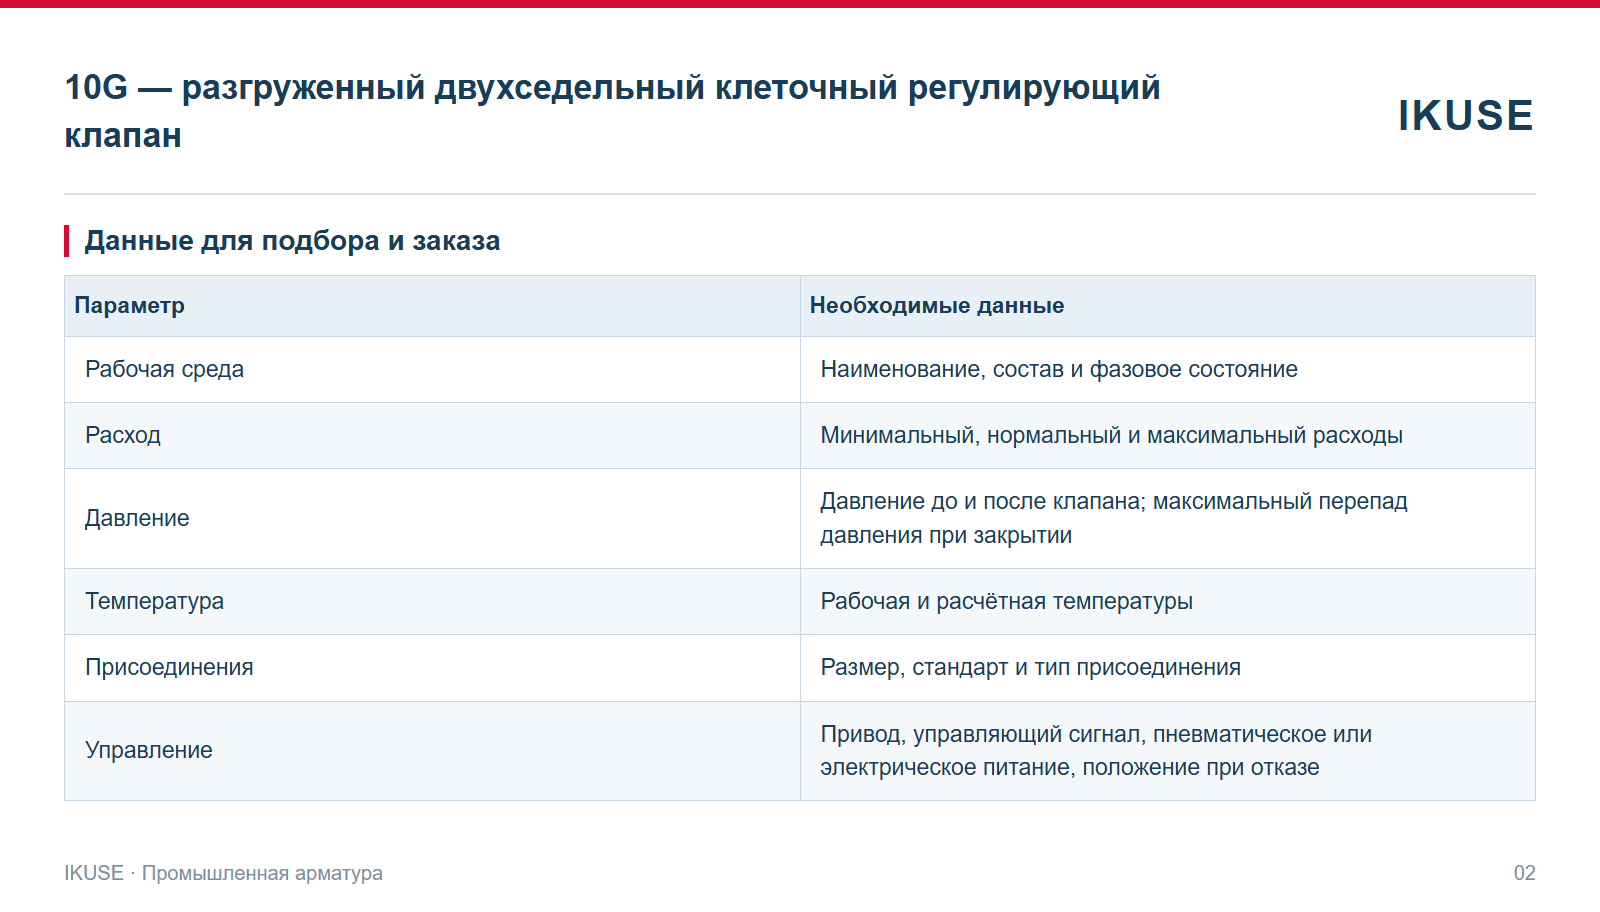Click the red accent bar beside the section heading
This screenshot has width=1600, height=912.
click(67, 241)
